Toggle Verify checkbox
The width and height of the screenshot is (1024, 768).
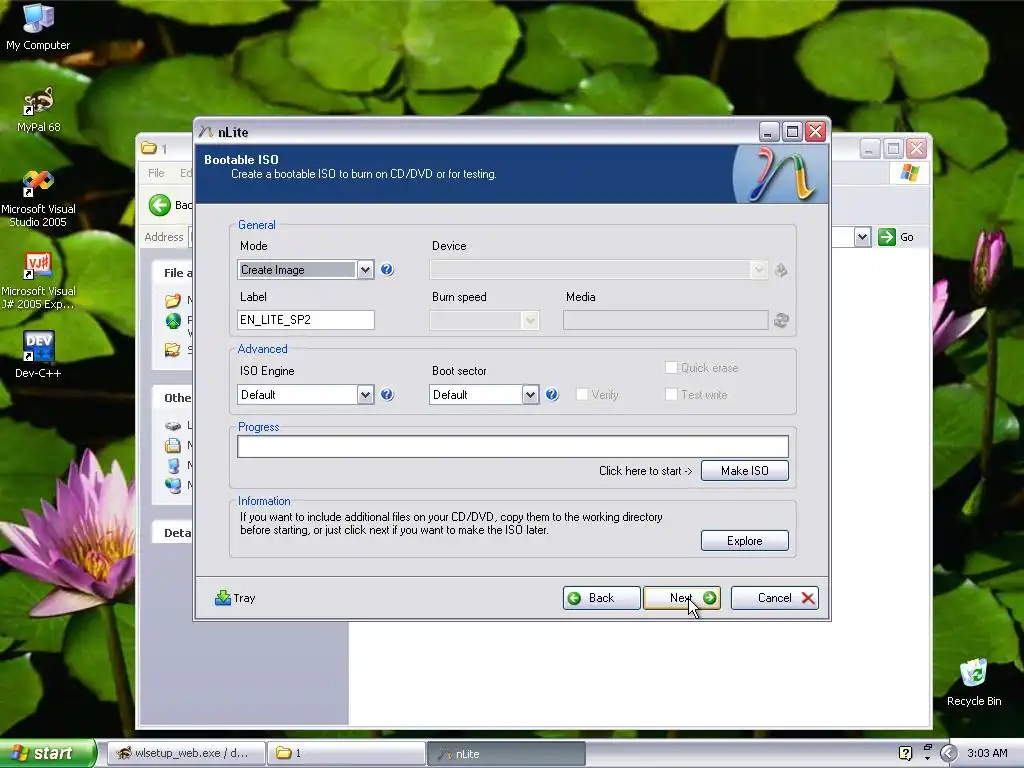pos(582,394)
